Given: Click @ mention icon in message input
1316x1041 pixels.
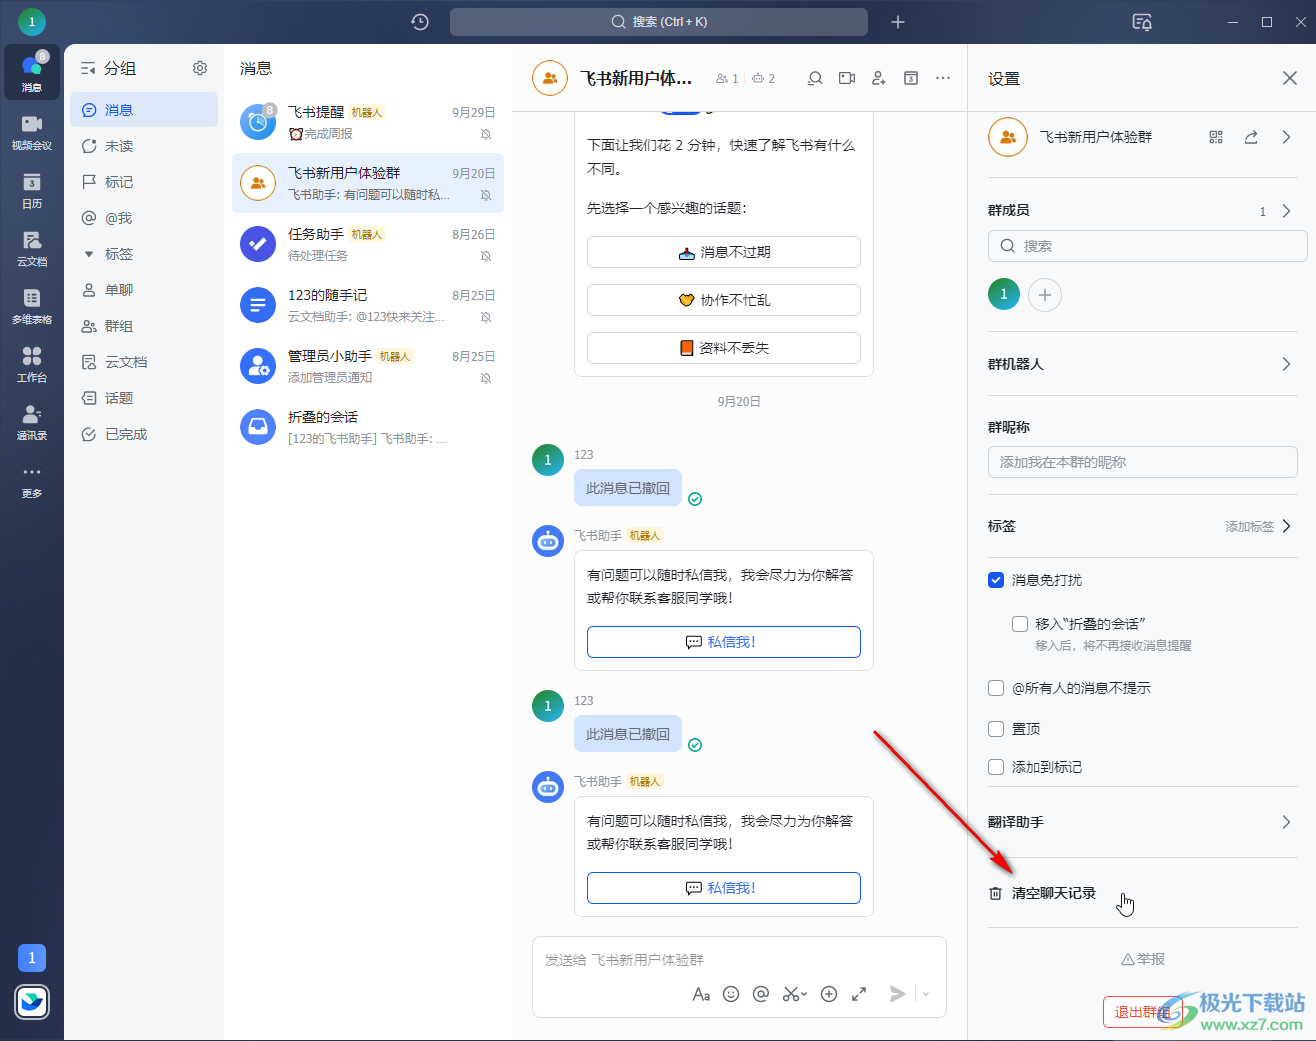Looking at the screenshot, I should tap(761, 994).
